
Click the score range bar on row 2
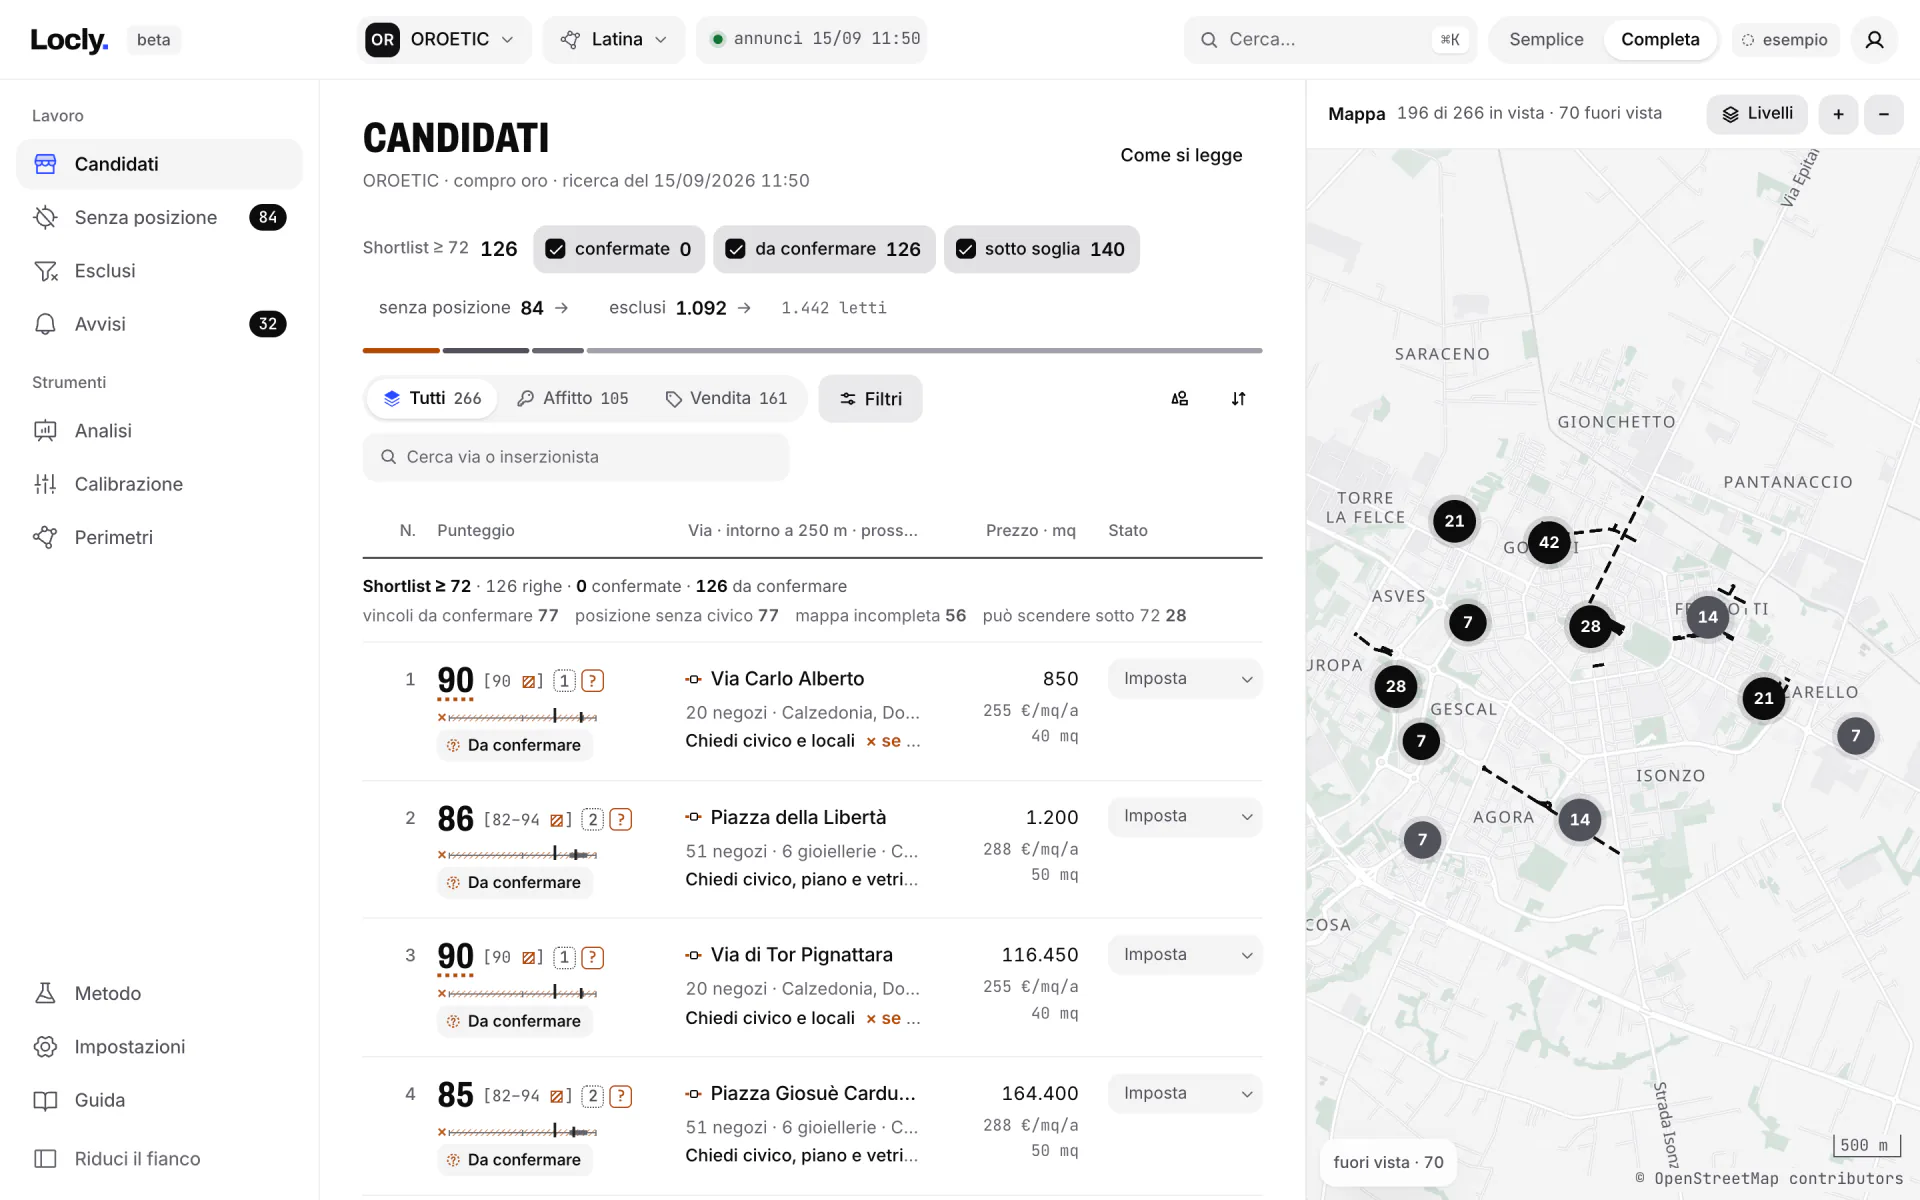coord(517,854)
